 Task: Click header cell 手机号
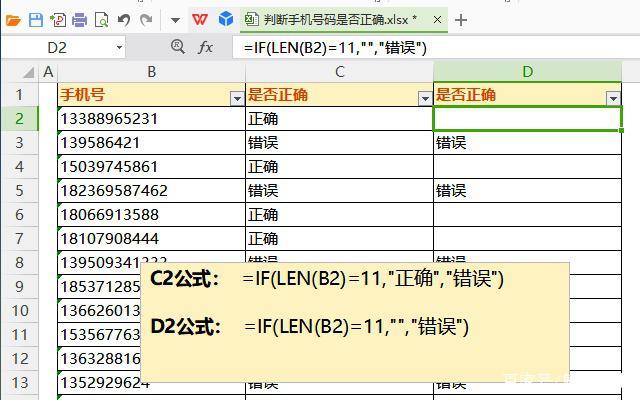[x=151, y=95]
